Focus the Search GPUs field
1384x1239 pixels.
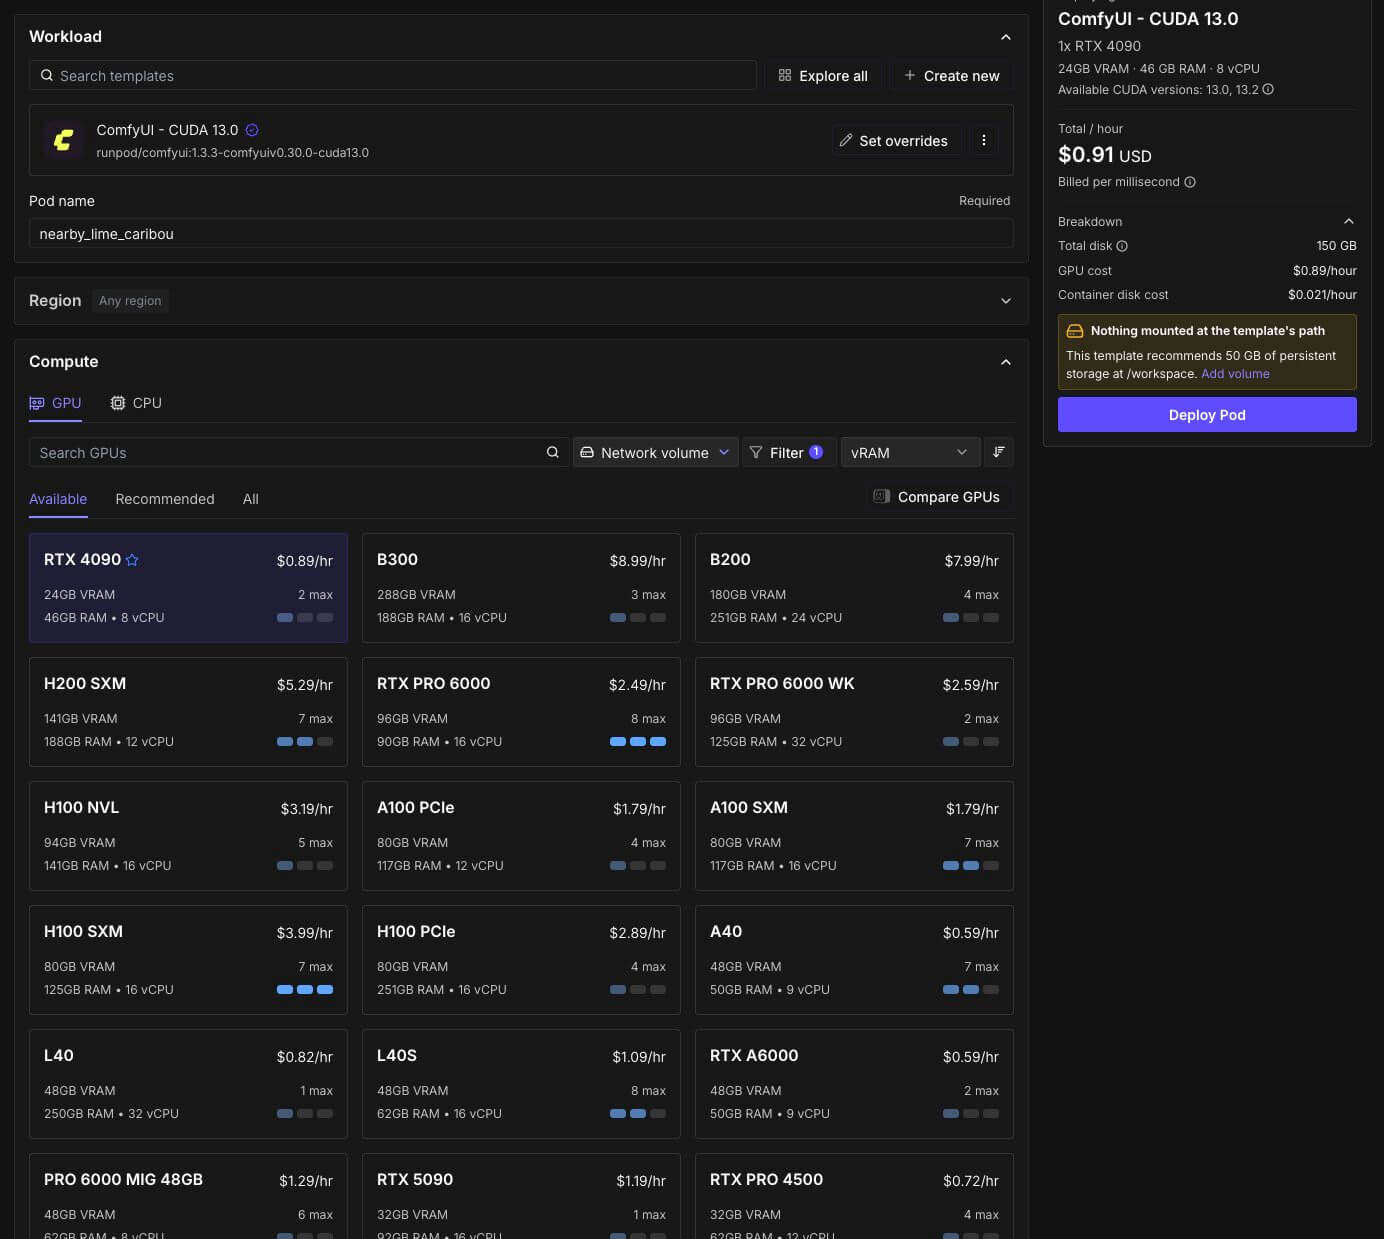(x=299, y=453)
